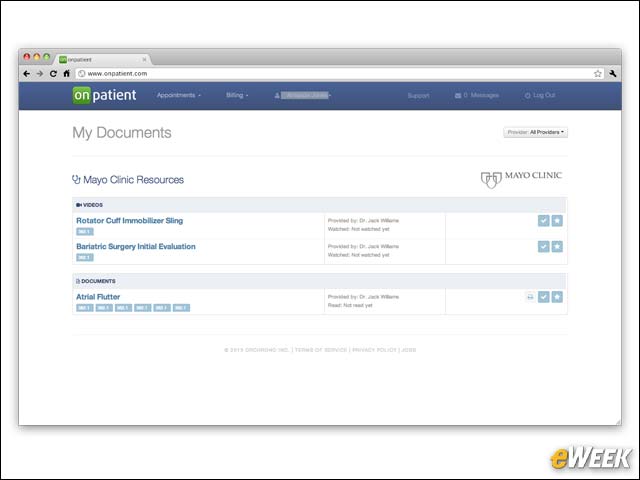
Task: Open the Provider All Providers dropdown
Action: 536,132
